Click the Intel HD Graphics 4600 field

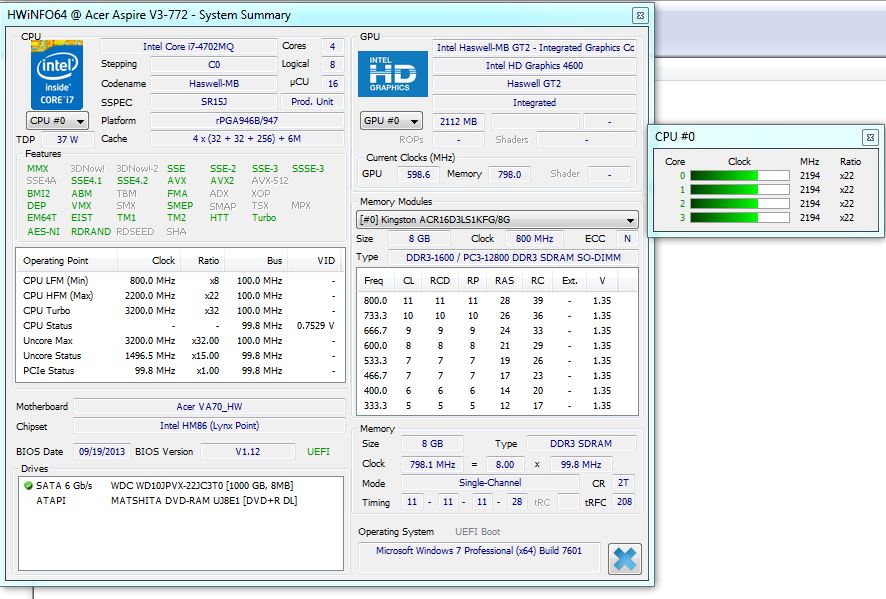tap(535, 66)
